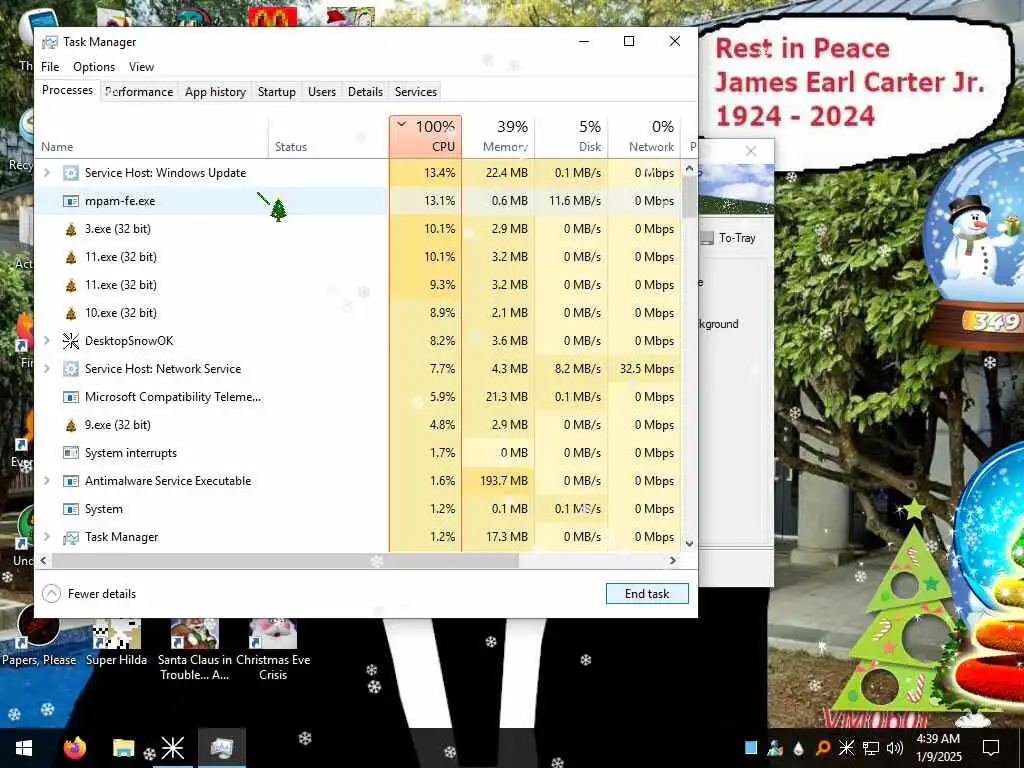Screen dimensions: 1024x768
Task: Open Santa Claus in Trouble desktop shortcut
Action: click(195, 650)
